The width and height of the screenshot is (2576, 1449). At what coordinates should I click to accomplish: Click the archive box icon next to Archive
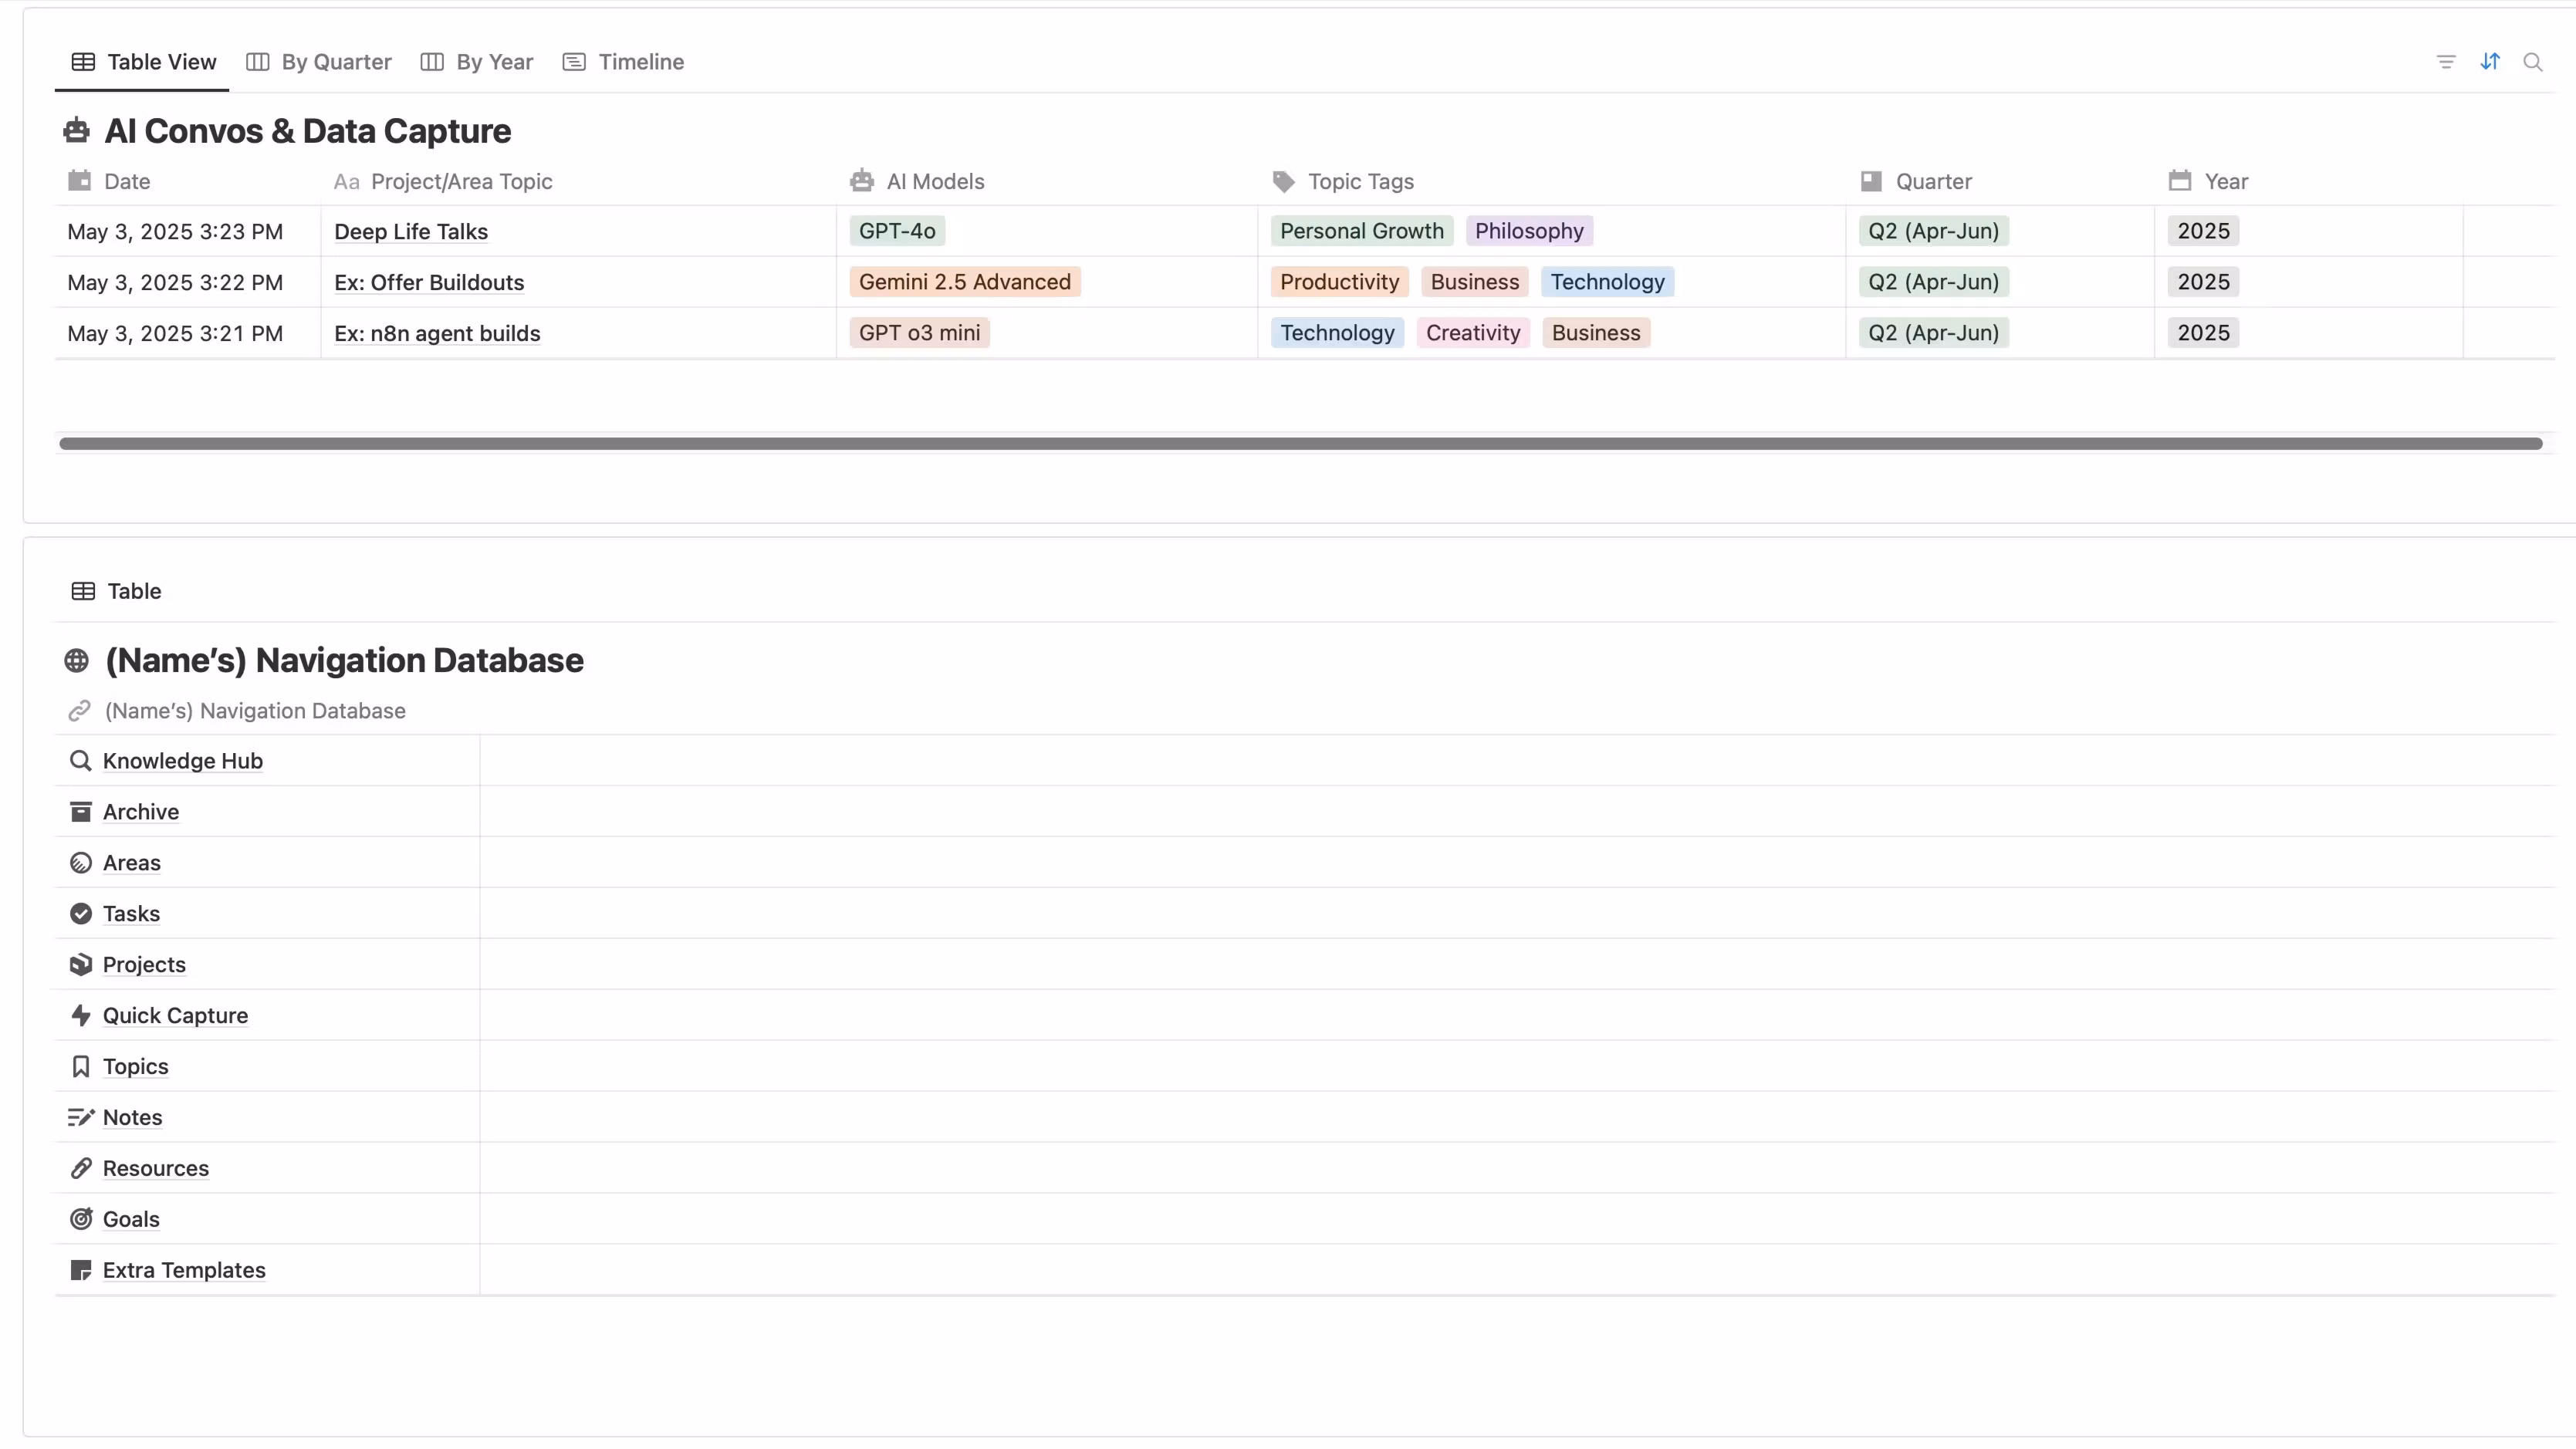point(81,811)
